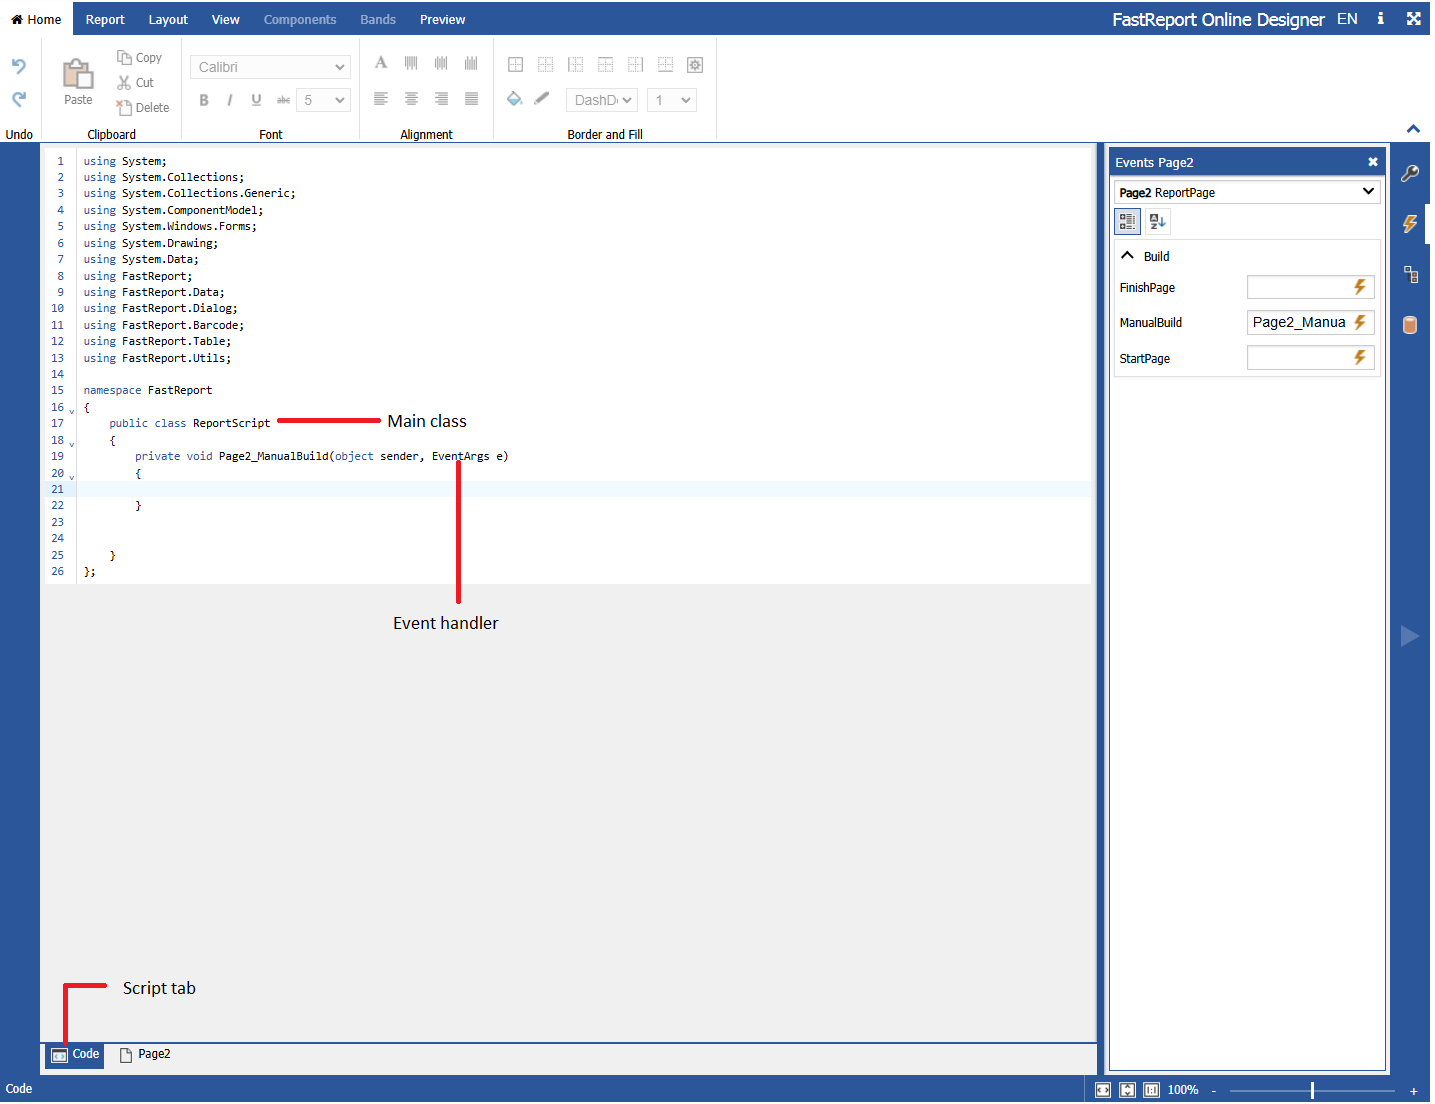
Task: Open the info icon in header
Action: point(1380,18)
